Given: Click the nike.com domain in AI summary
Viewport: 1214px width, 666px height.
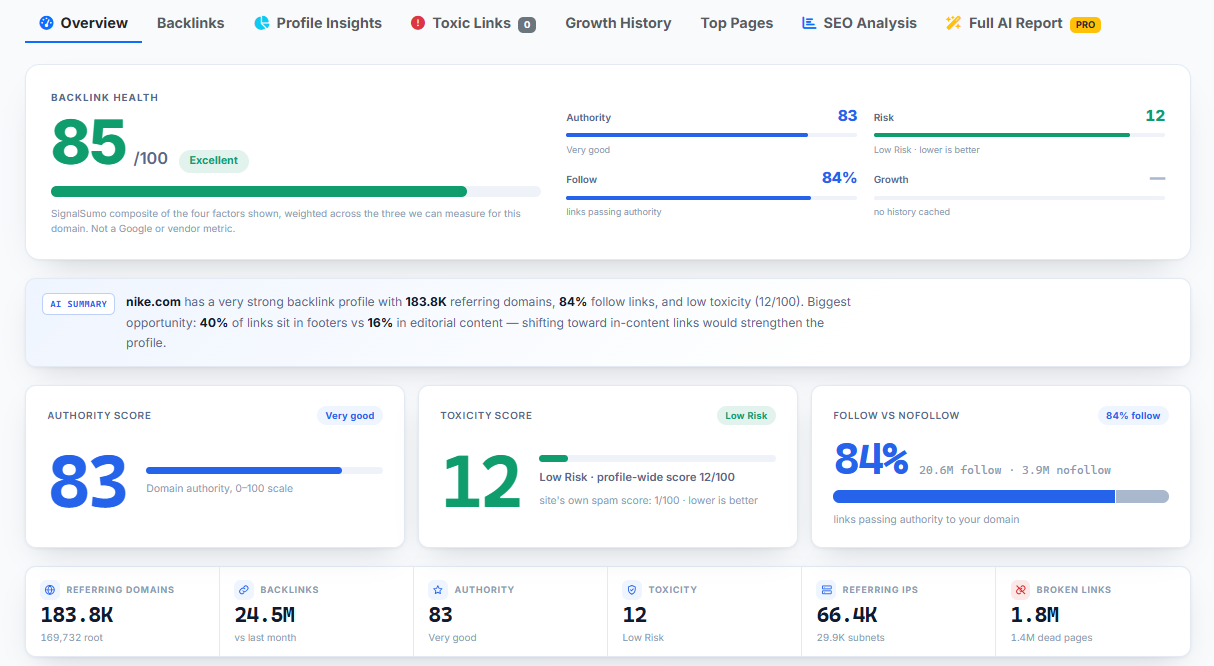Looking at the screenshot, I should pyautogui.click(x=153, y=301).
